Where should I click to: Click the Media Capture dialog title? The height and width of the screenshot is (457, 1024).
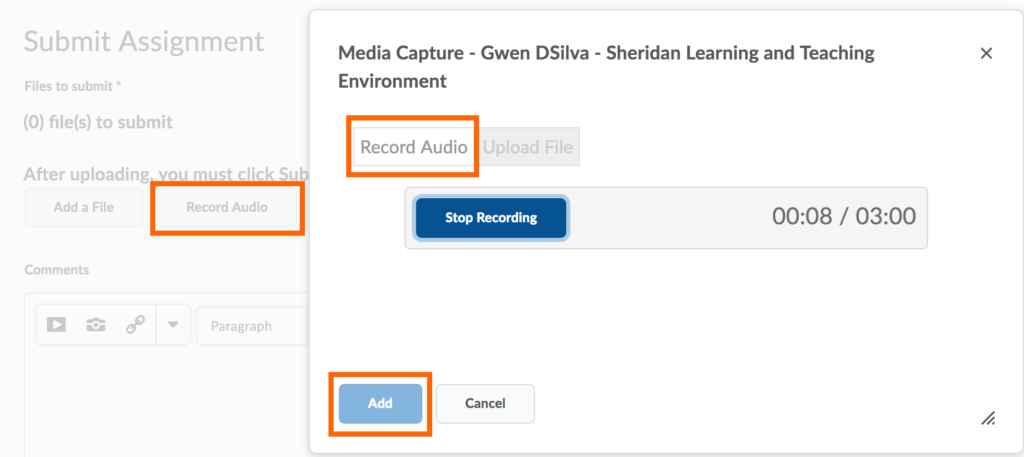606,66
